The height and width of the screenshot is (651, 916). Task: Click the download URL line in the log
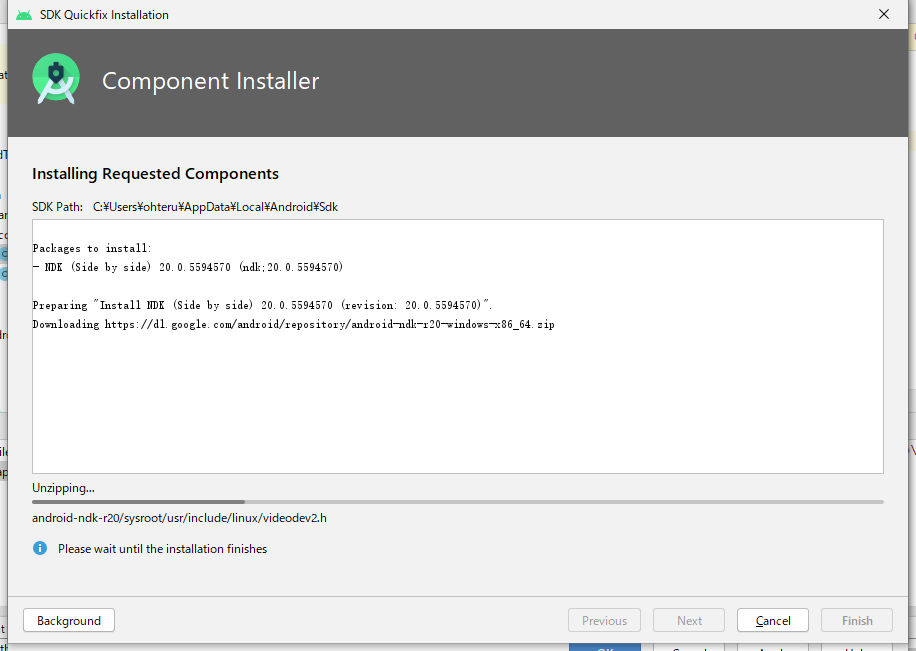(294, 324)
